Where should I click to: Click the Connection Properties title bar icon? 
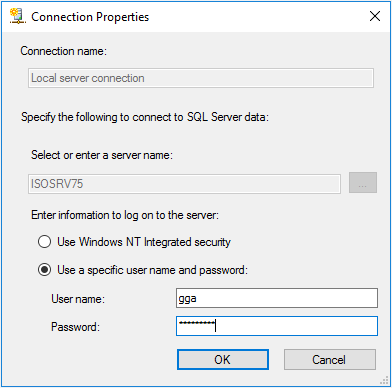coord(17,16)
